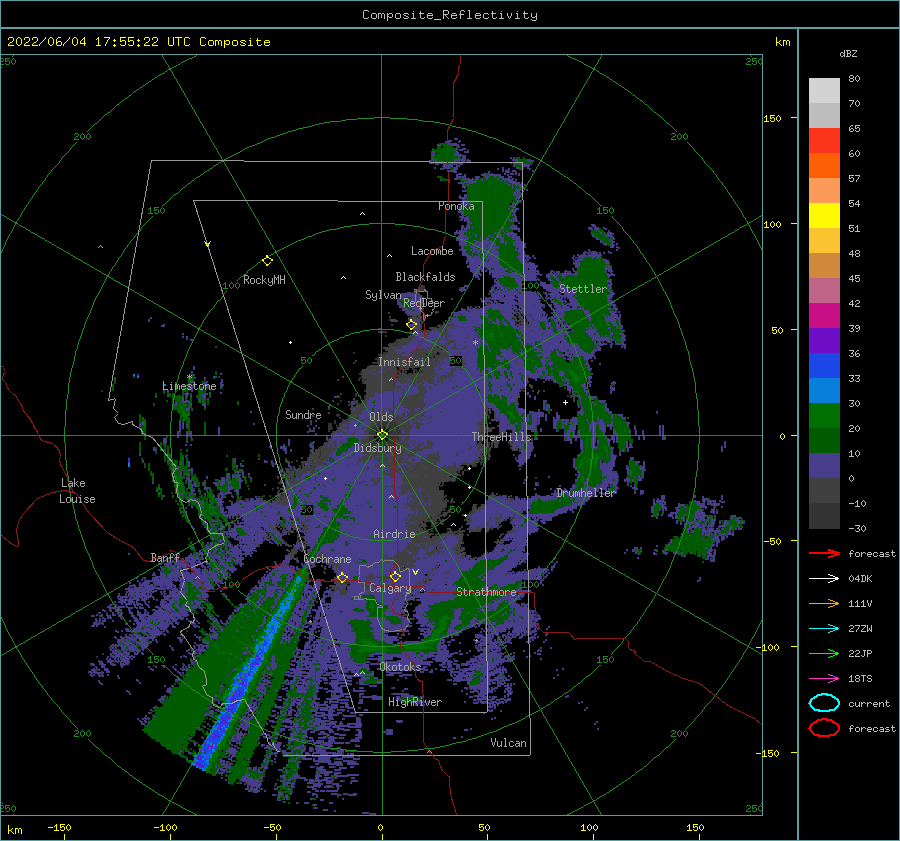Click the Strathmore label
900x841 pixels.
tap(486, 592)
